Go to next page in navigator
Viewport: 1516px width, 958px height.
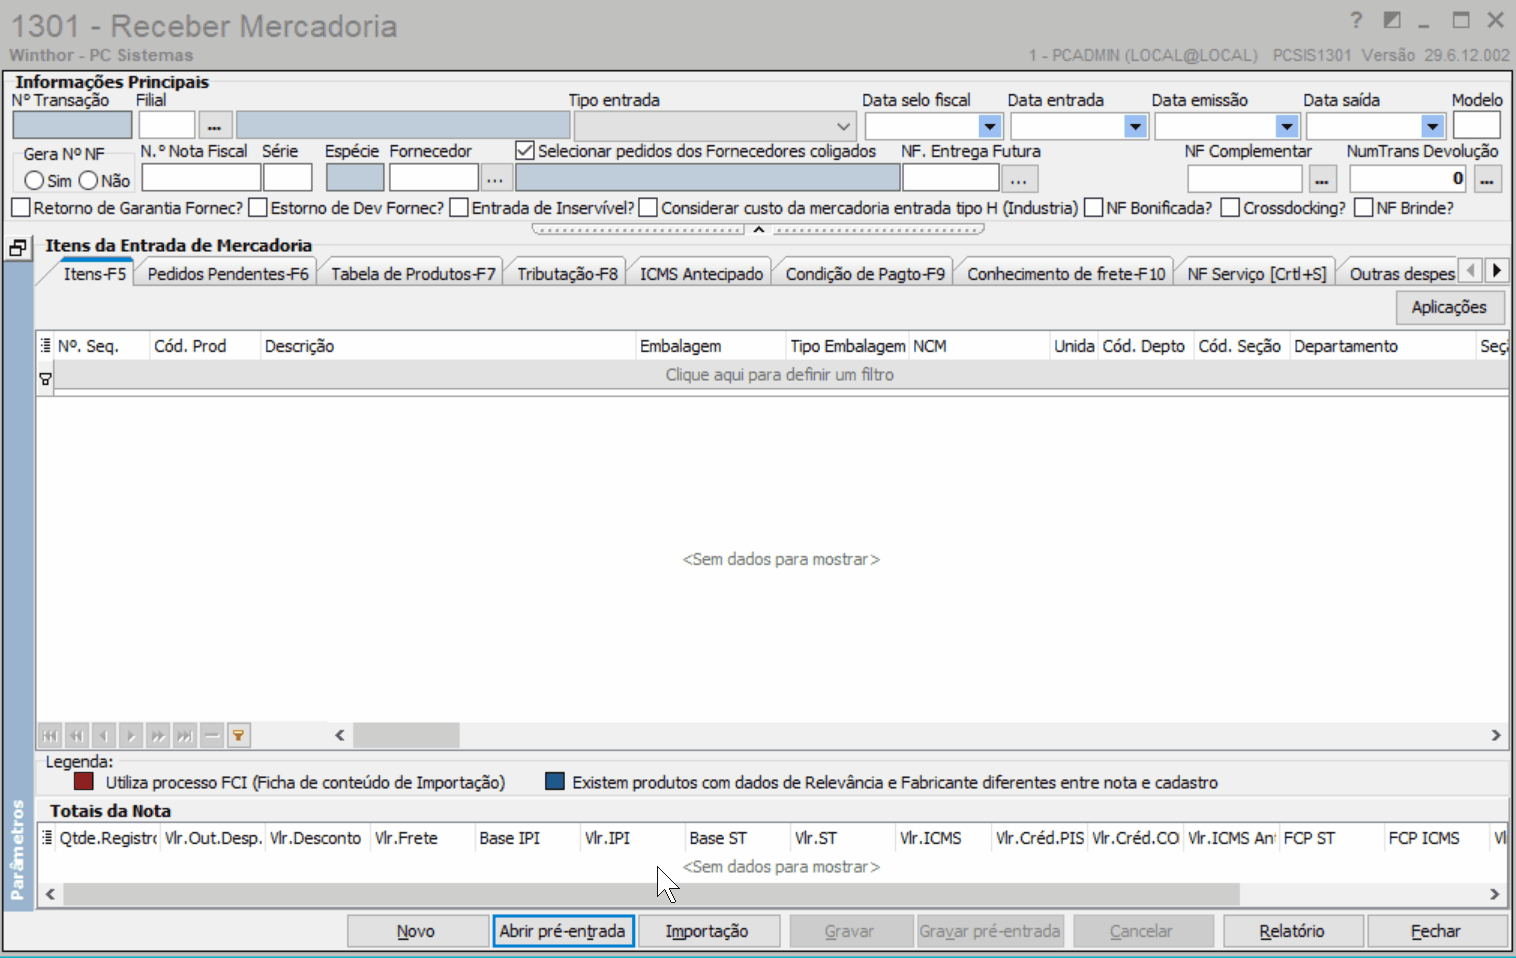(158, 736)
